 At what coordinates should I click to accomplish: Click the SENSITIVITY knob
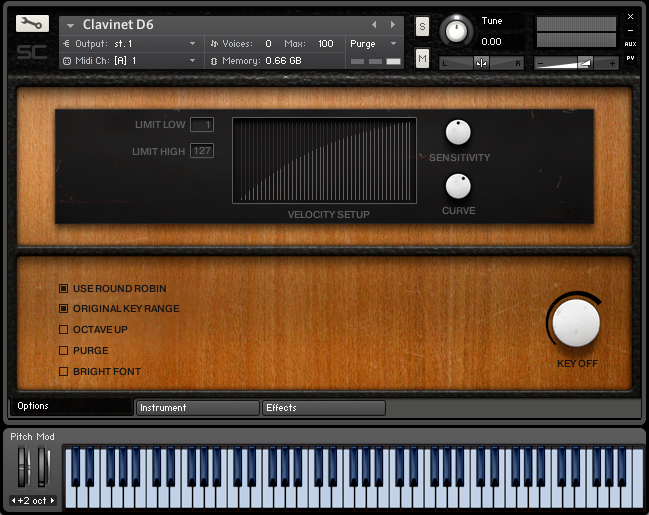pyautogui.click(x=458, y=132)
